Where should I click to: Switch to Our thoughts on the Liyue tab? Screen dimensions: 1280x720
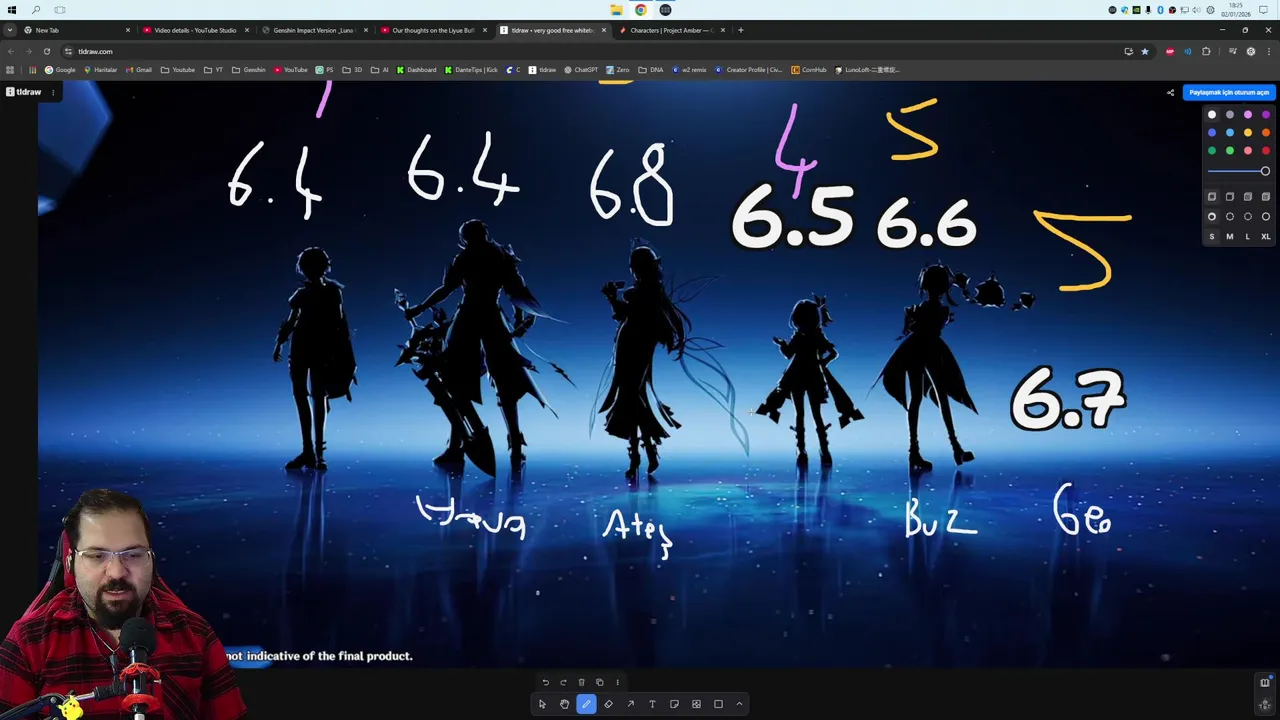coord(433,30)
